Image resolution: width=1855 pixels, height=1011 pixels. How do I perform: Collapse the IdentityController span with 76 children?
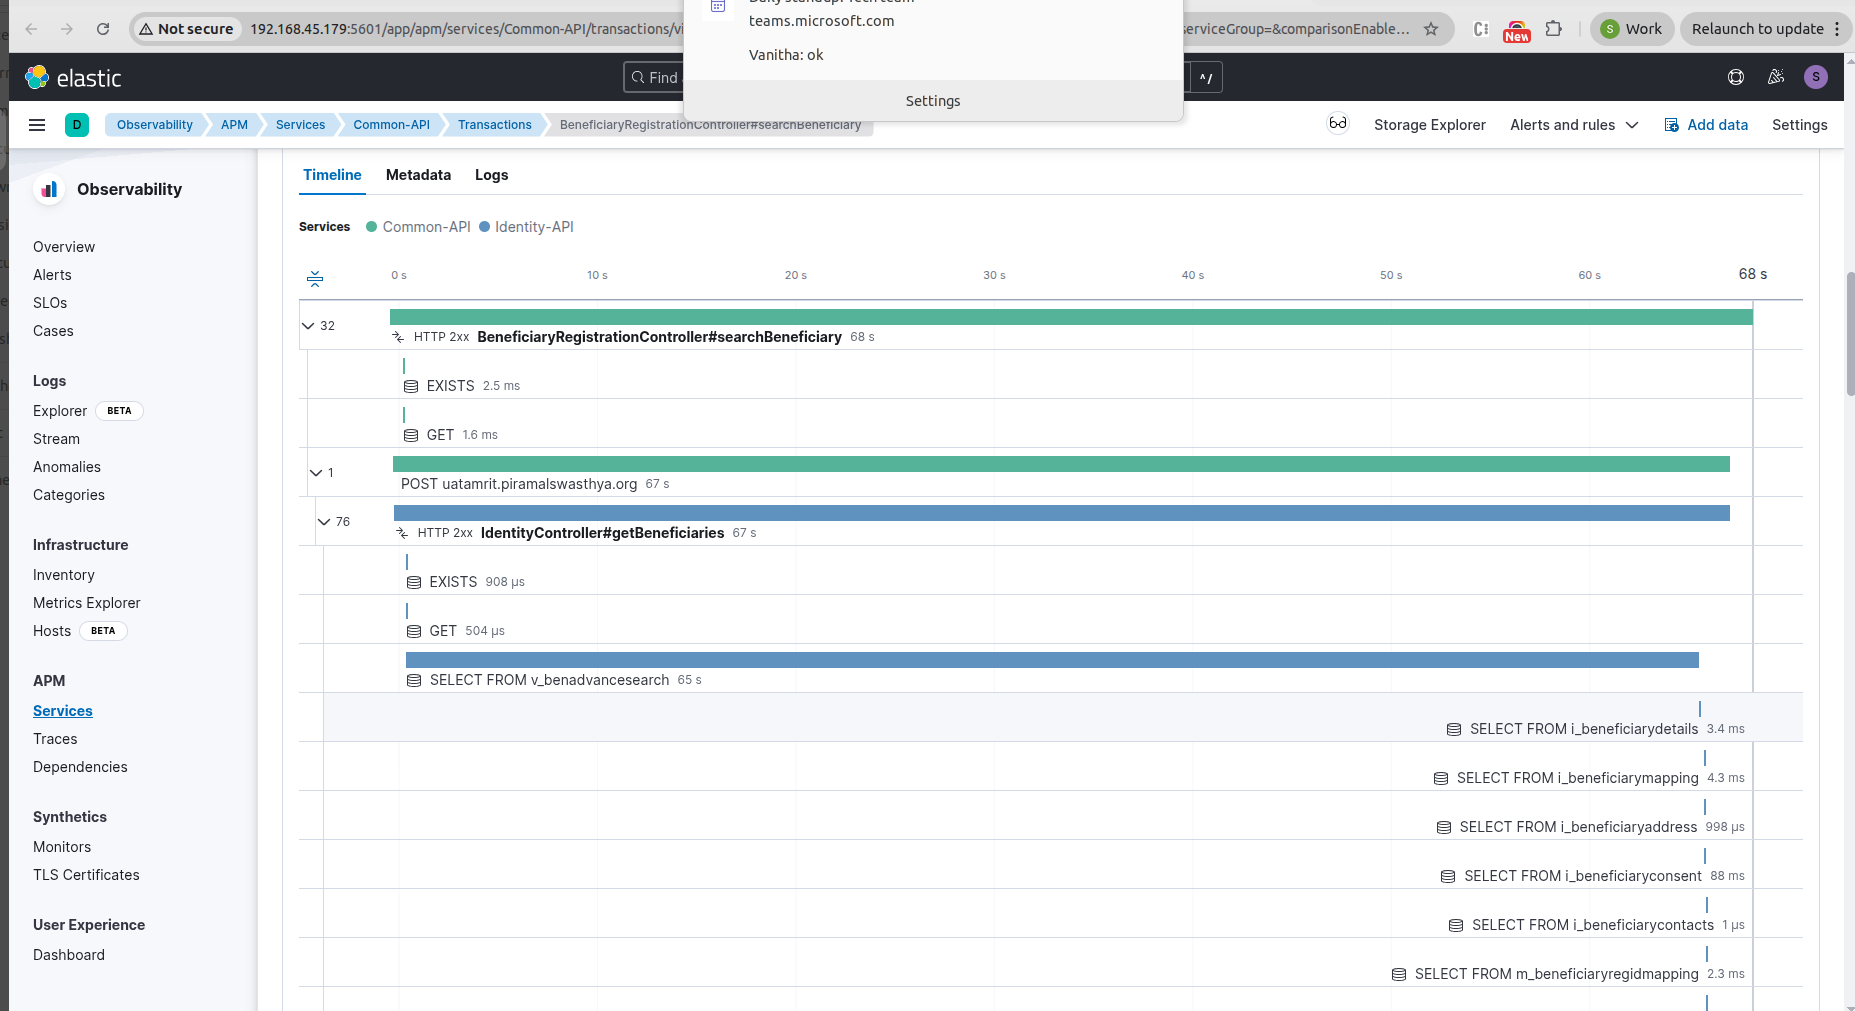tap(324, 522)
